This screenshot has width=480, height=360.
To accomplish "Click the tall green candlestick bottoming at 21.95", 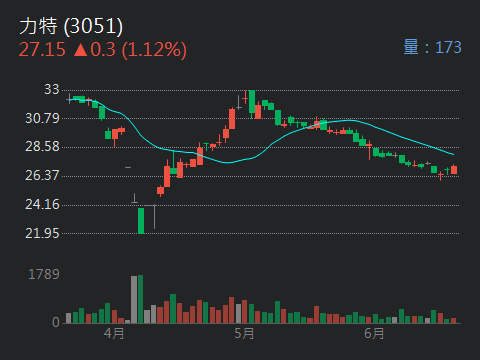I will [x=141, y=221].
